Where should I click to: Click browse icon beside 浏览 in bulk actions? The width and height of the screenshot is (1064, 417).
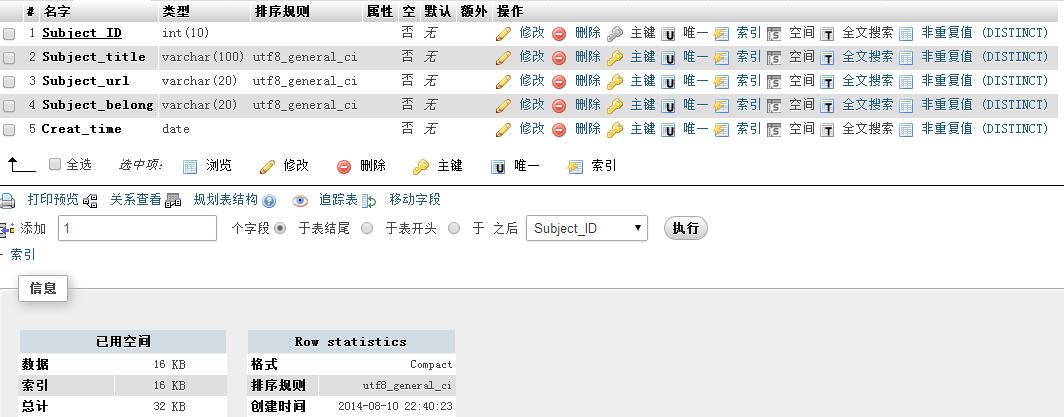pyautogui.click(x=191, y=167)
